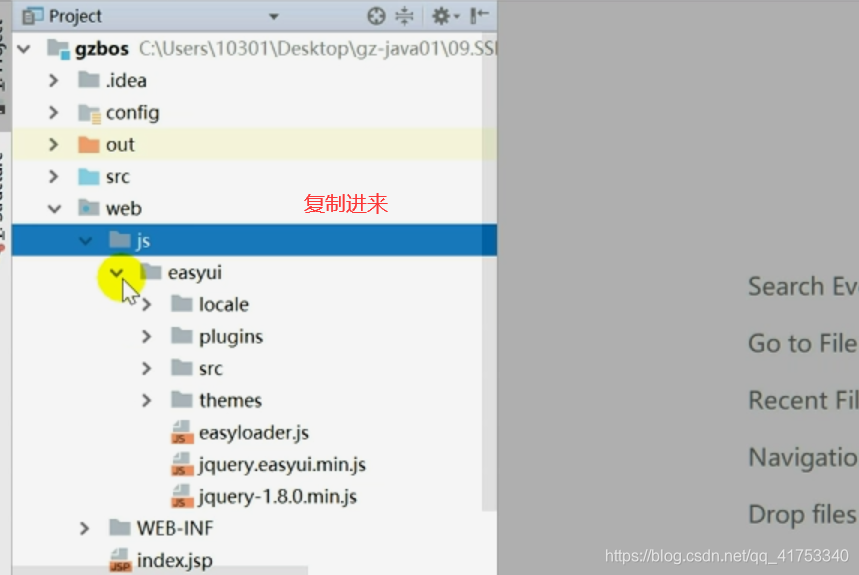
Task: Select the plugins folder icon
Action: [182, 336]
